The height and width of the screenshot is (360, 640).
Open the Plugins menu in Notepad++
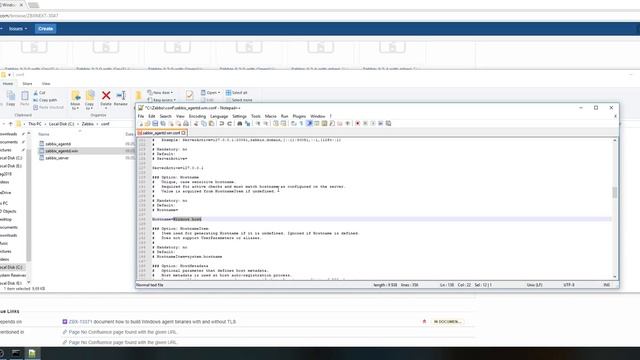click(299, 116)
